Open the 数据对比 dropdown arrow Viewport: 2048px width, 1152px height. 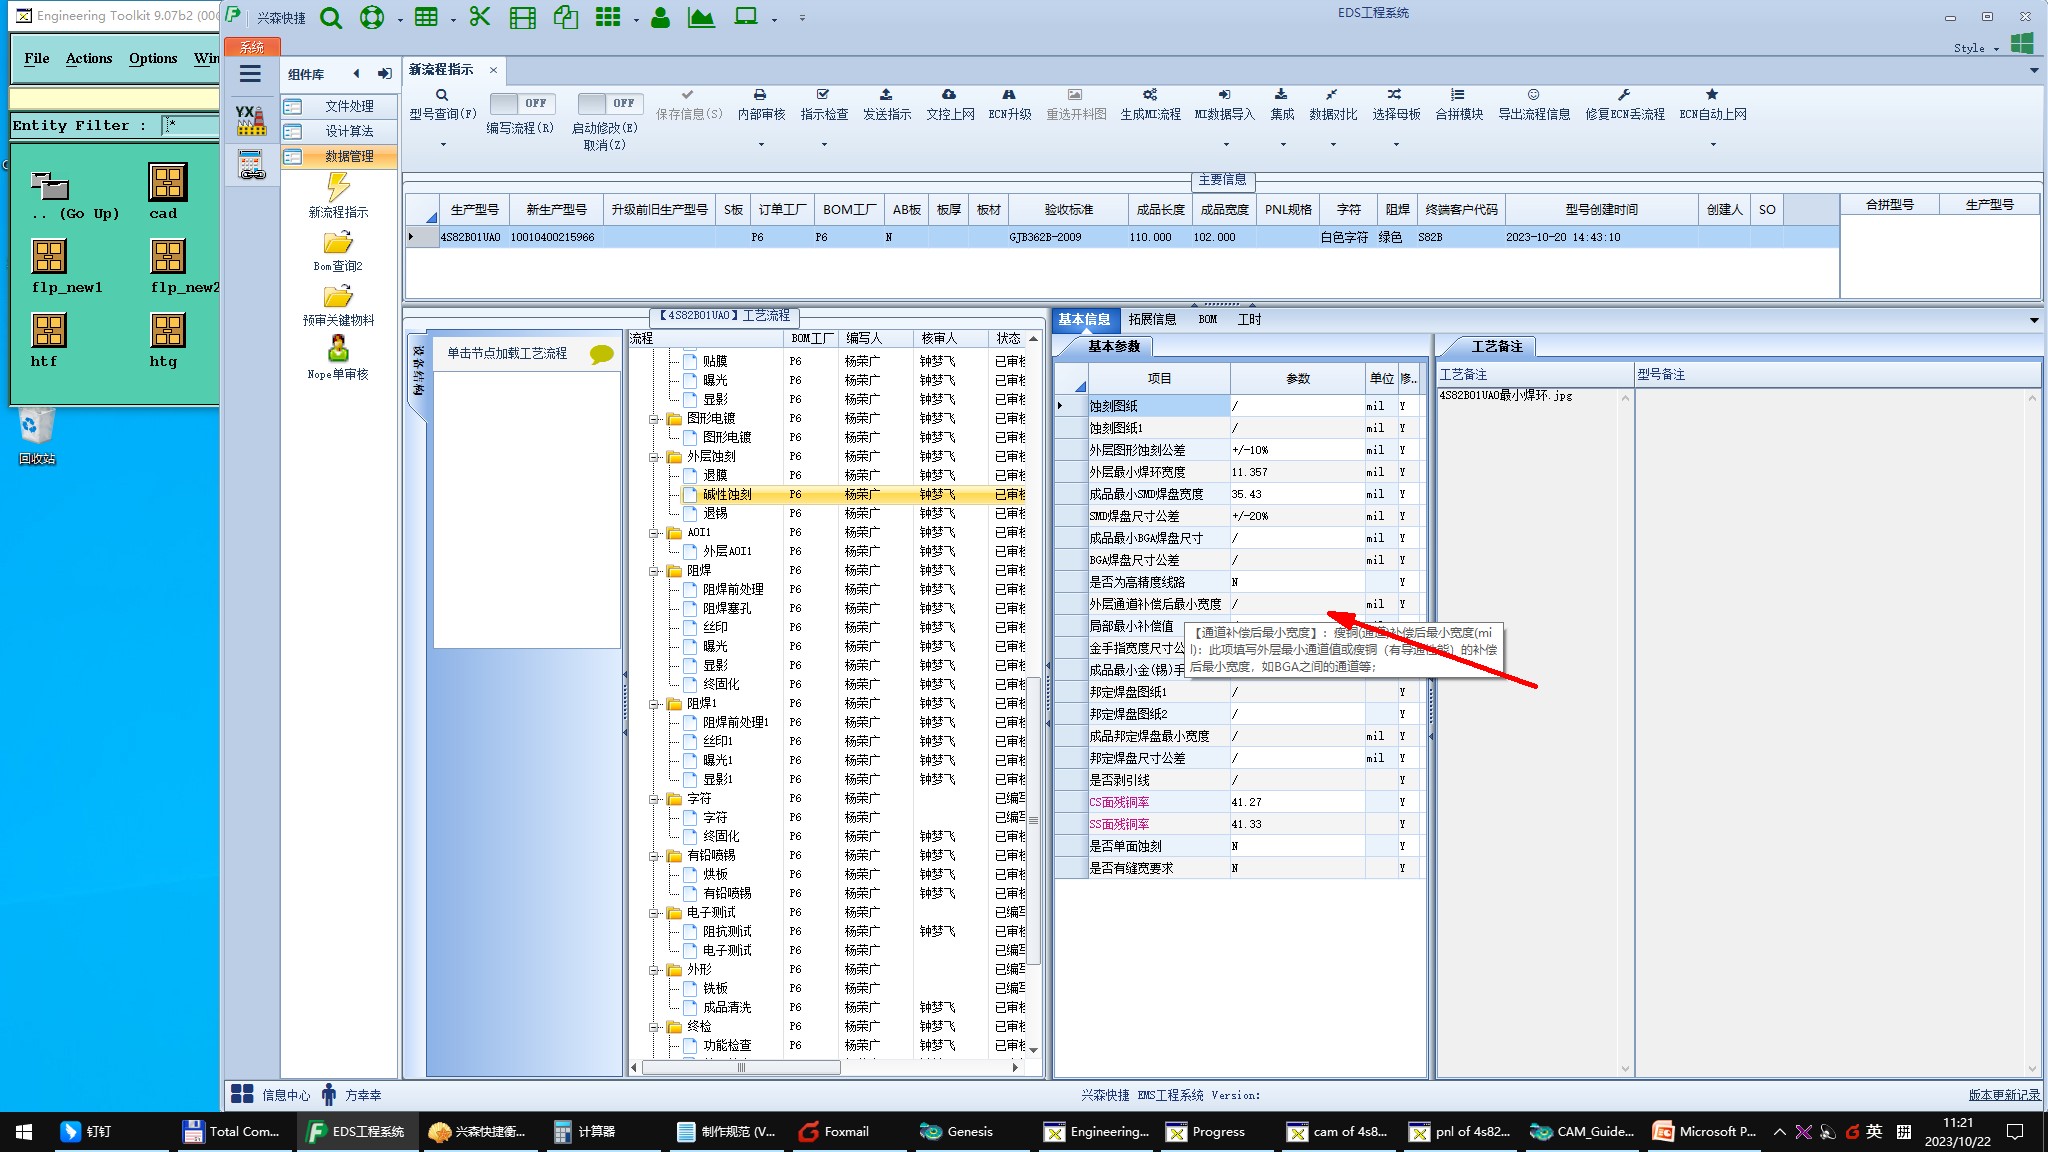pos(1333,144)
